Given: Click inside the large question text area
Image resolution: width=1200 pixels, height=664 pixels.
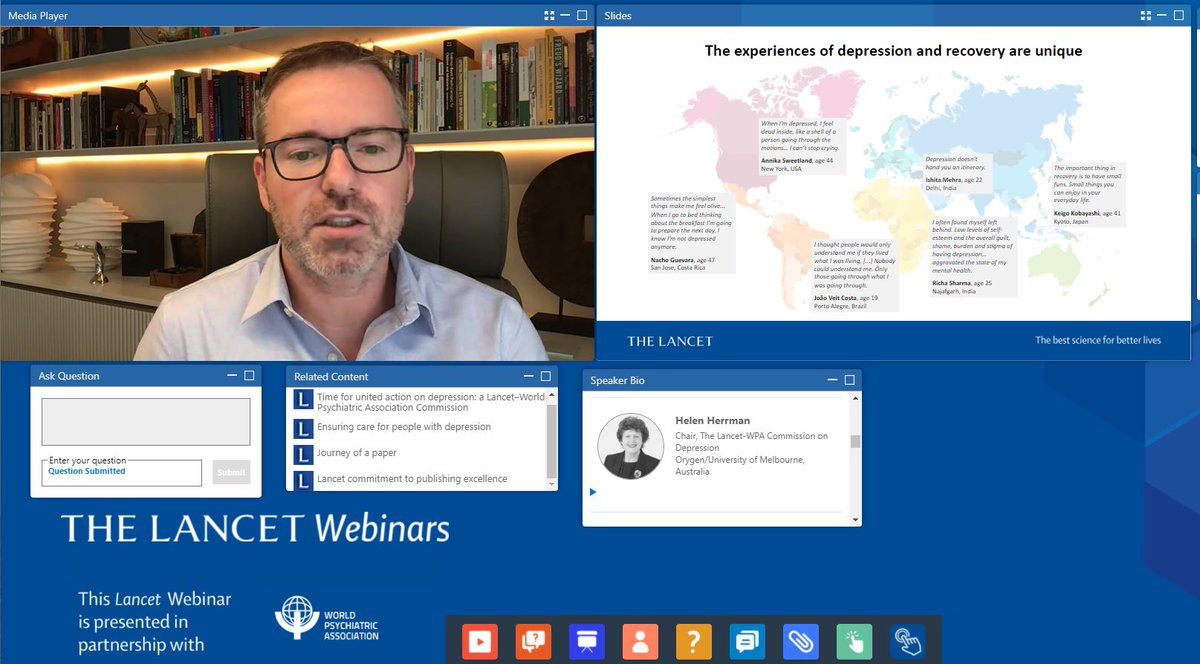Looking at the screenshot, I should pos(146,422).
